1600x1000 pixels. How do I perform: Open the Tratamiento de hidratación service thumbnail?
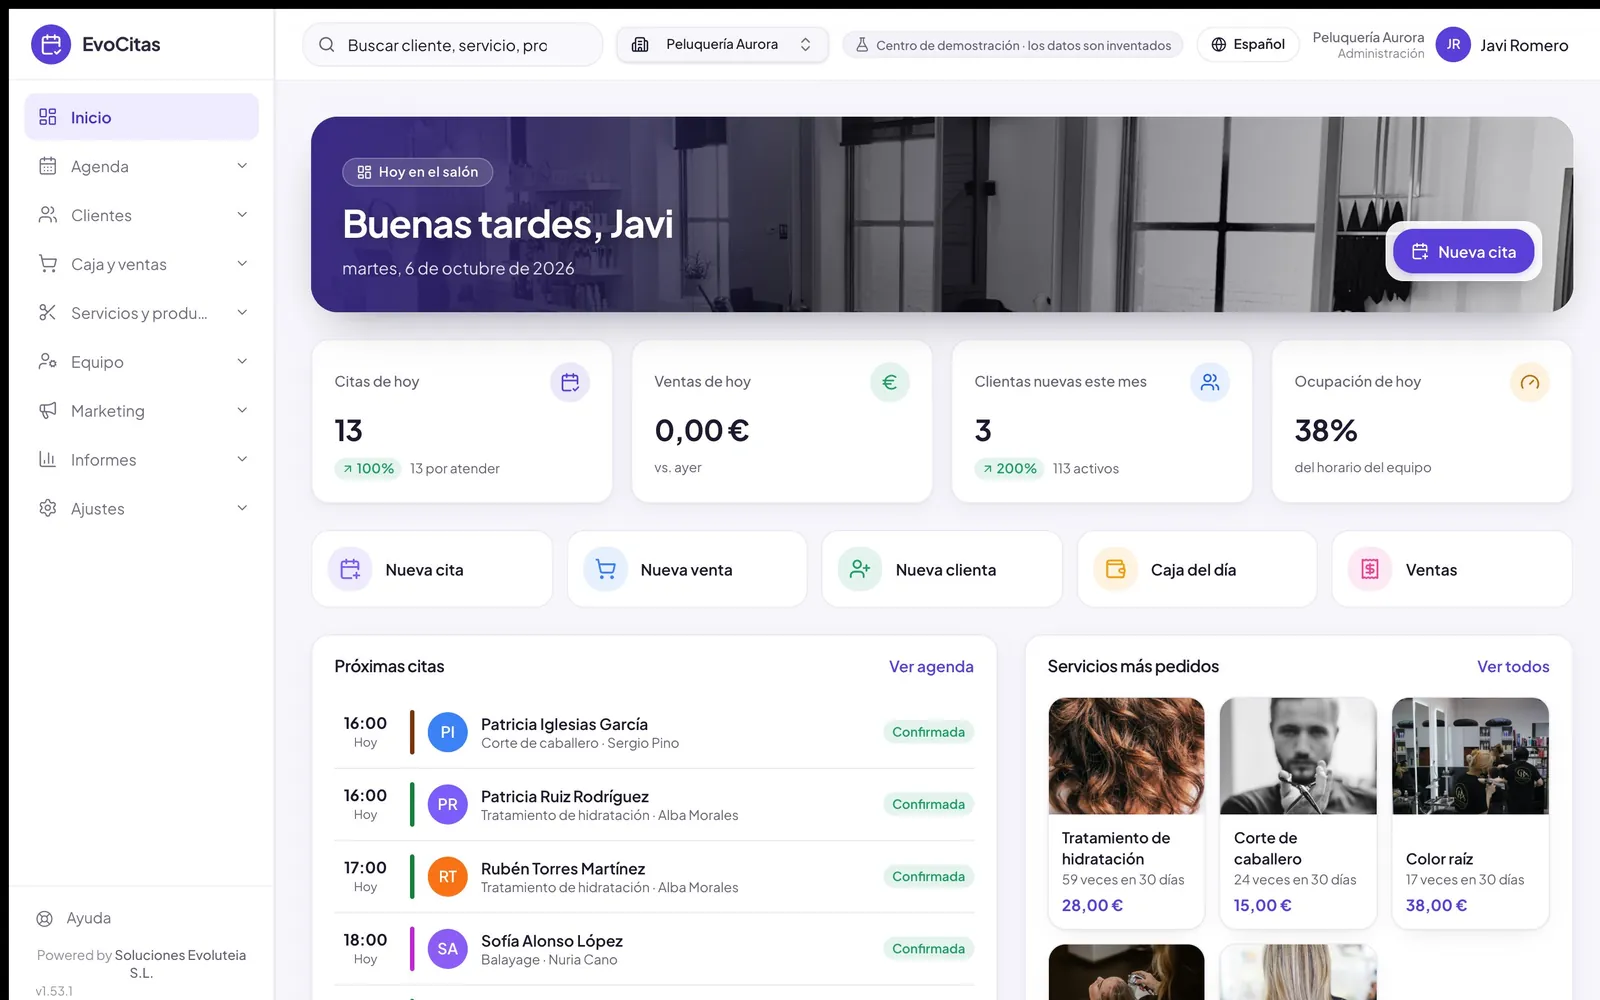(1126, 756)
